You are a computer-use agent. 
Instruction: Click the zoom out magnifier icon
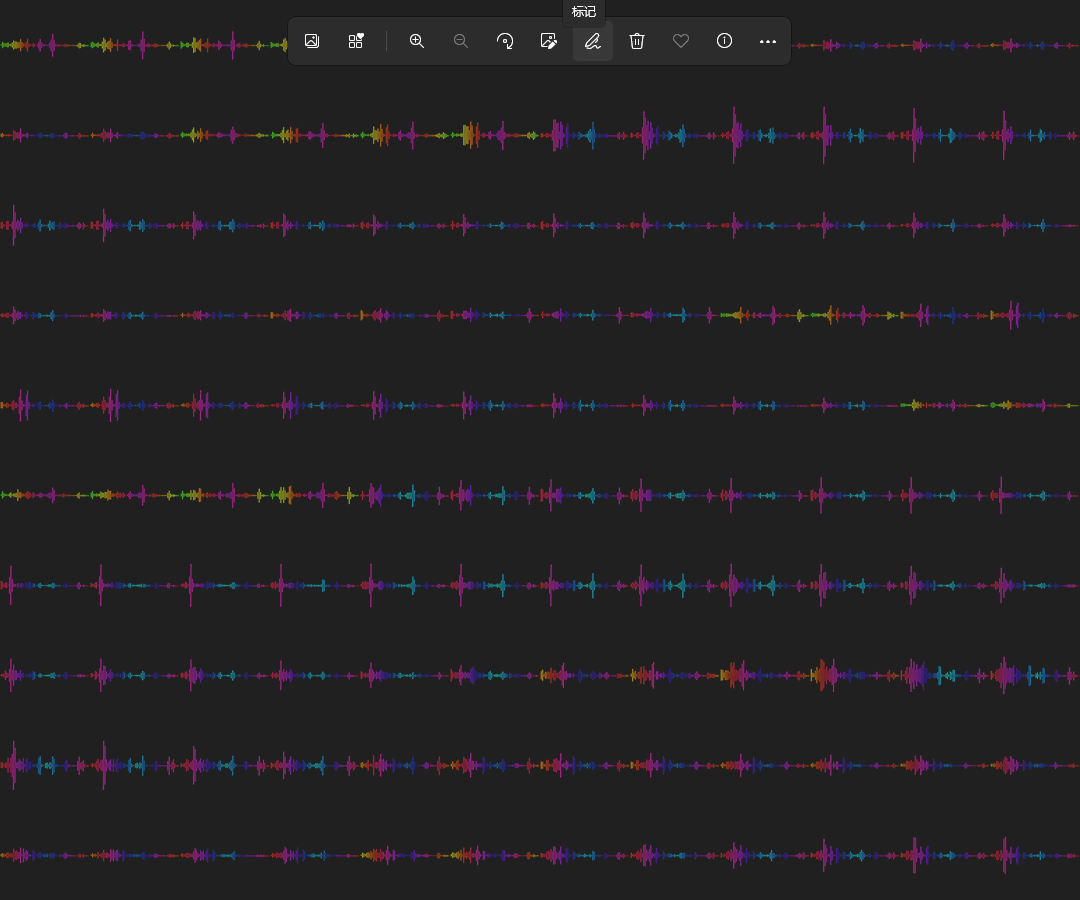(461, 41)
